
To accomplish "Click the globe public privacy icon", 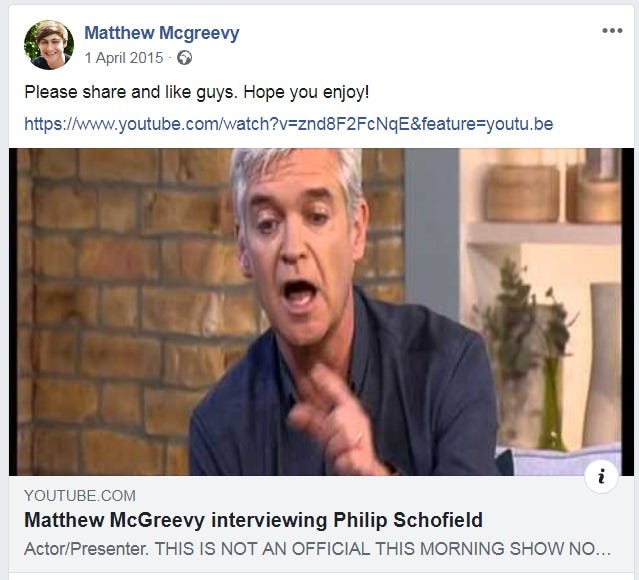I will tap(184, 58).
